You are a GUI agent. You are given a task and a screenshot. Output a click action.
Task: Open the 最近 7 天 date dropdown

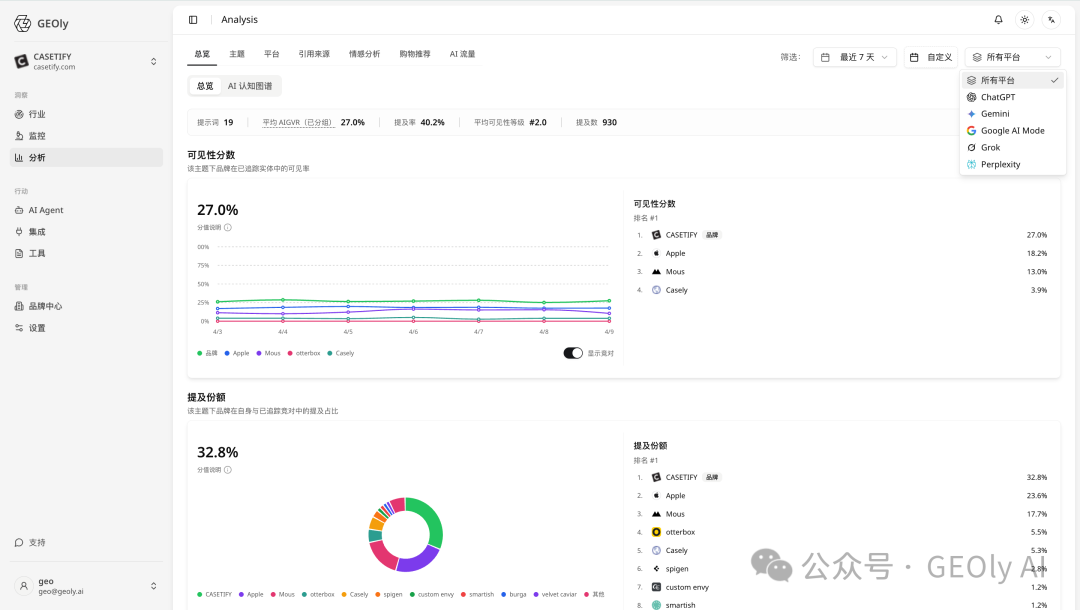click(x=855, y=57)
